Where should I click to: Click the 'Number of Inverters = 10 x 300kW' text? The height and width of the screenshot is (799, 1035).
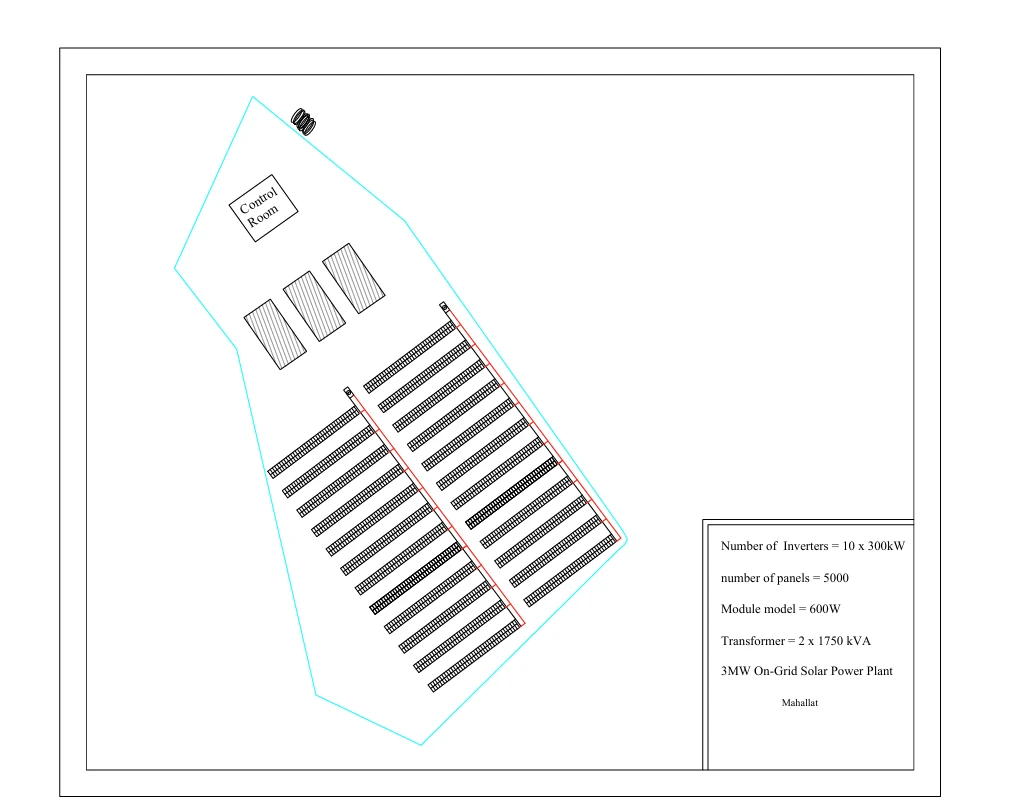813,546
